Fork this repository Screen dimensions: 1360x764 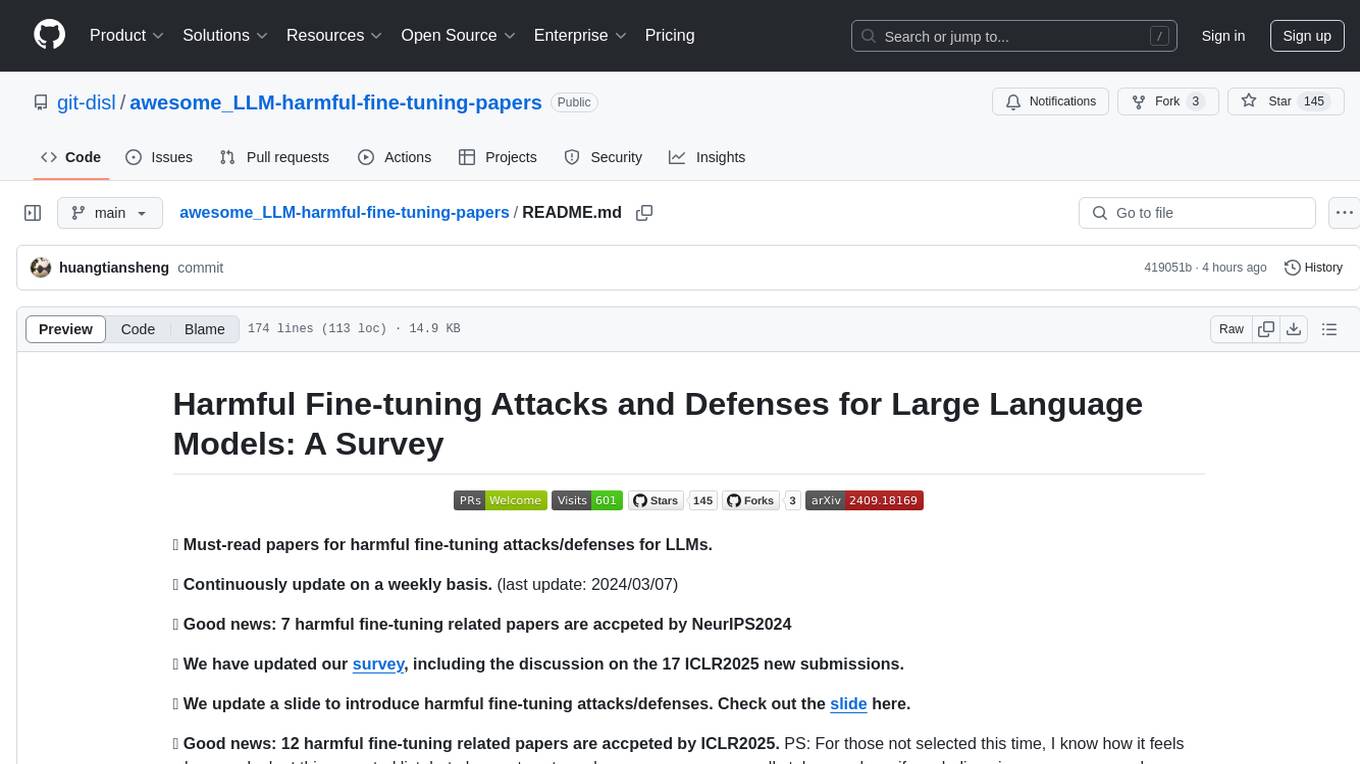tap(1168, 101)
